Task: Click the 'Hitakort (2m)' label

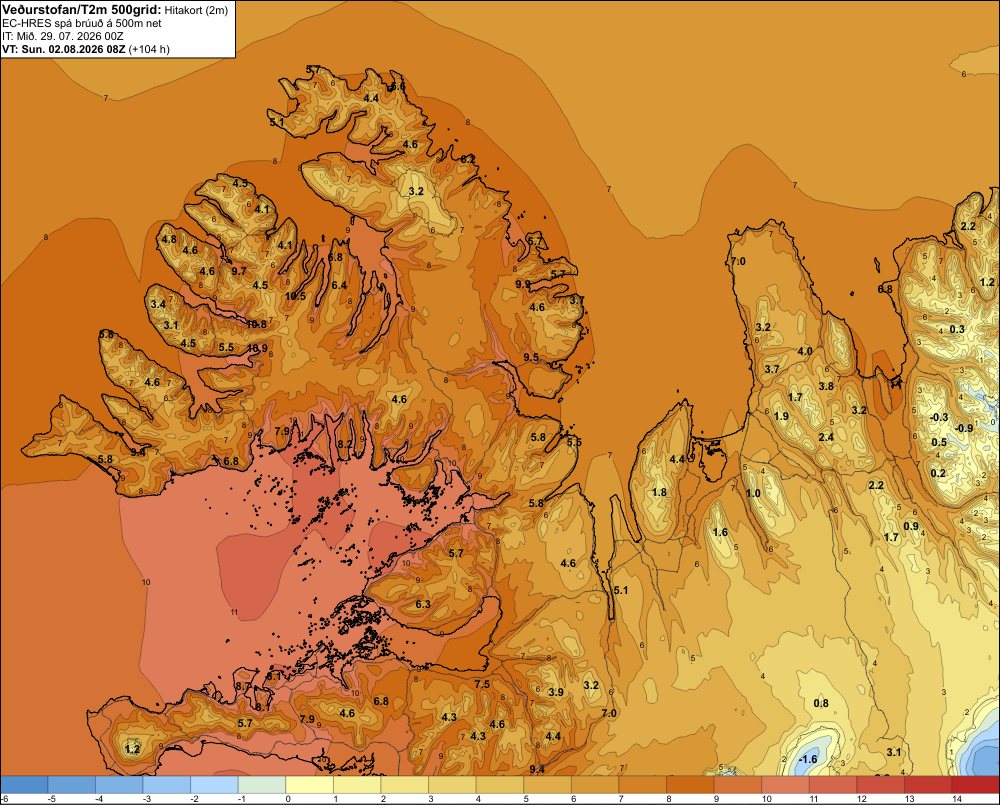Action: (196, 10)
